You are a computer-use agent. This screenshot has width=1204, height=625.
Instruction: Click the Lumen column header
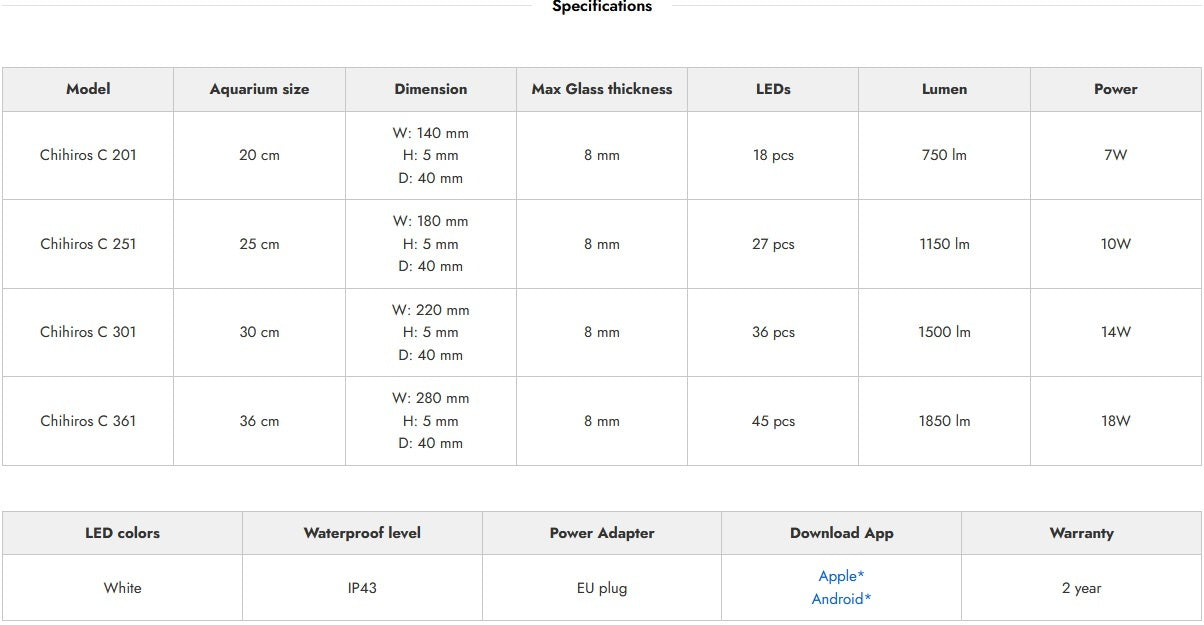(944, 89)
